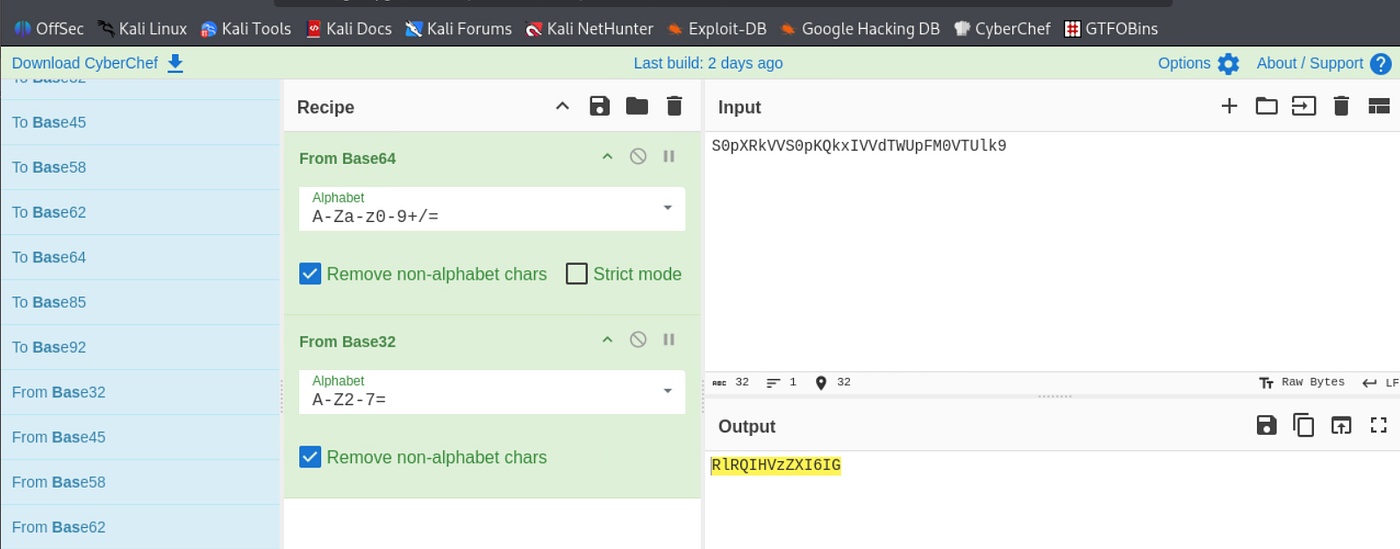Click in the Input text area

[x=1052, y=250]
